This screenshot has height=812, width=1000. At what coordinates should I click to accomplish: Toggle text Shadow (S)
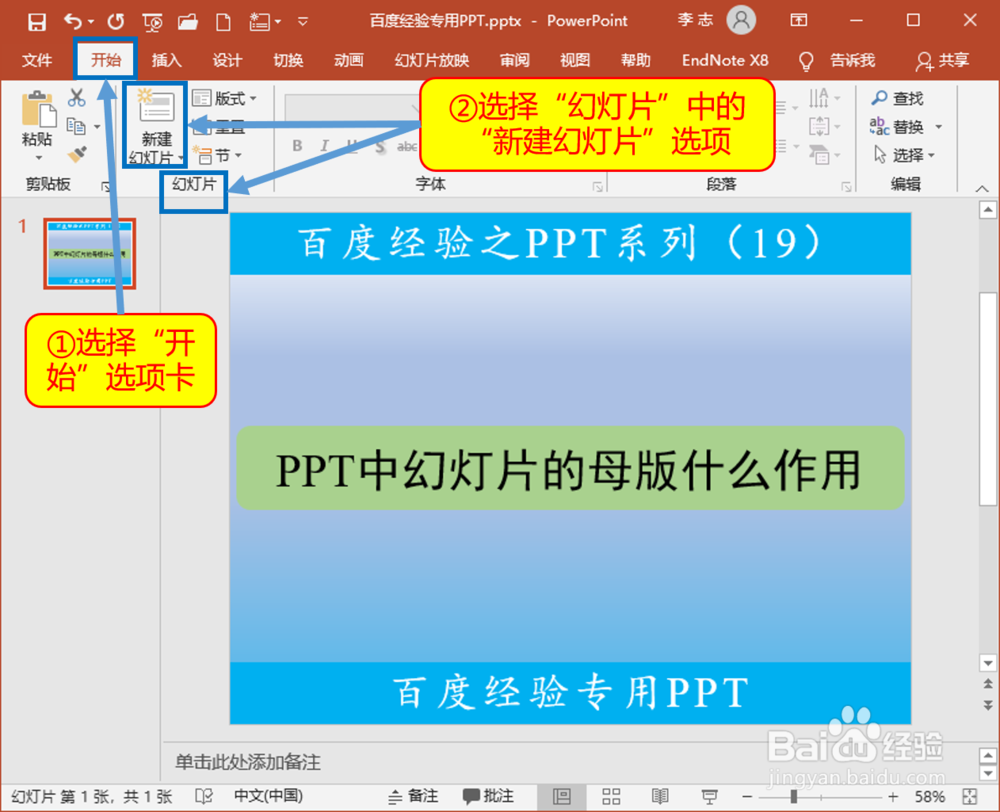click(381, 147)
